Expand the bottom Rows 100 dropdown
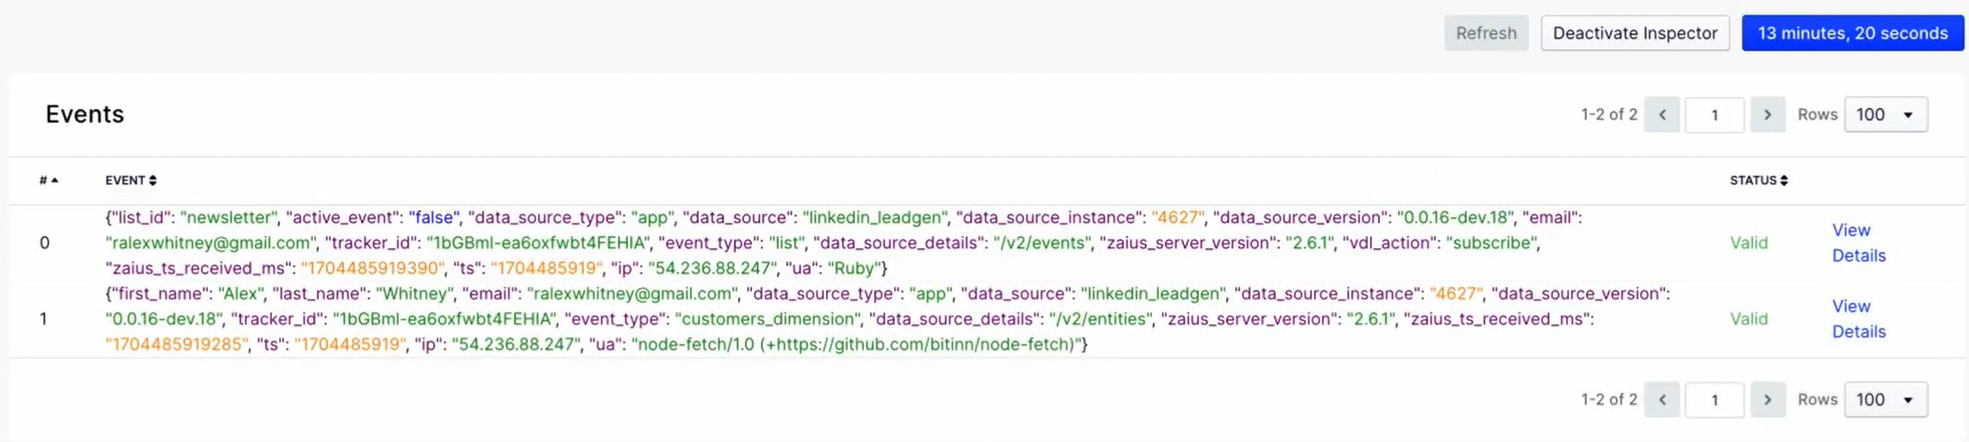 (1885, 400)
